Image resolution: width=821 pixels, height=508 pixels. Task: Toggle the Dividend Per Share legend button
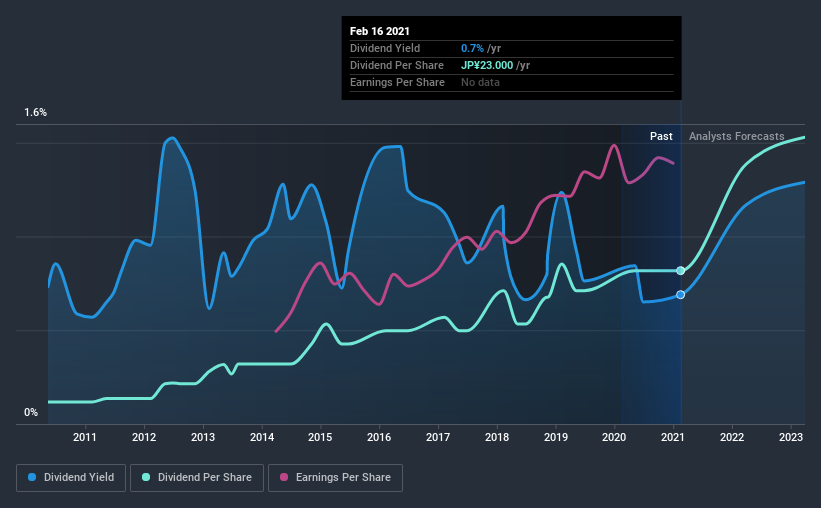tap(197, 478)
